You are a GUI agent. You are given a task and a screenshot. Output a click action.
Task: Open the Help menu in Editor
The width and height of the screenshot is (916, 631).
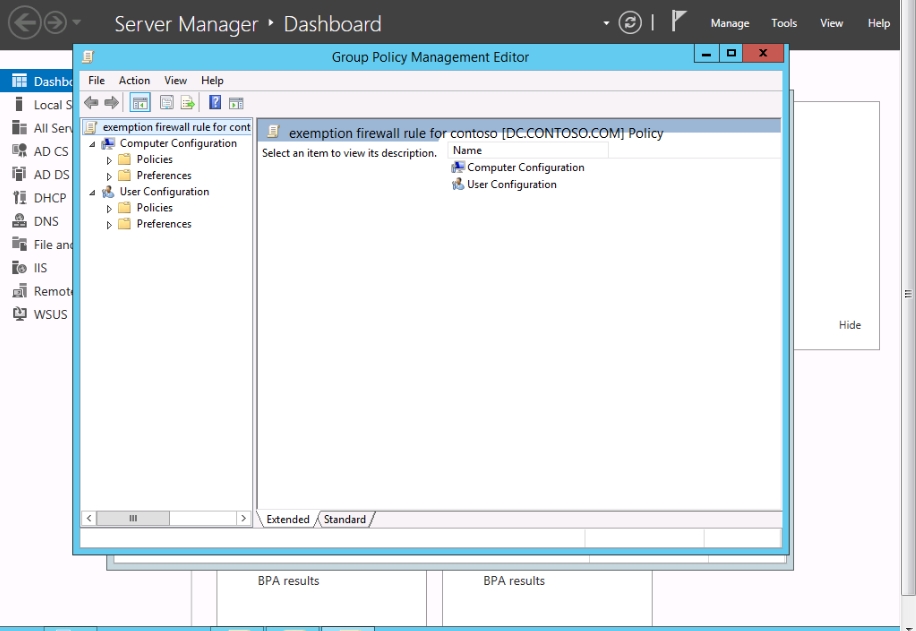[x=212, y=81]
